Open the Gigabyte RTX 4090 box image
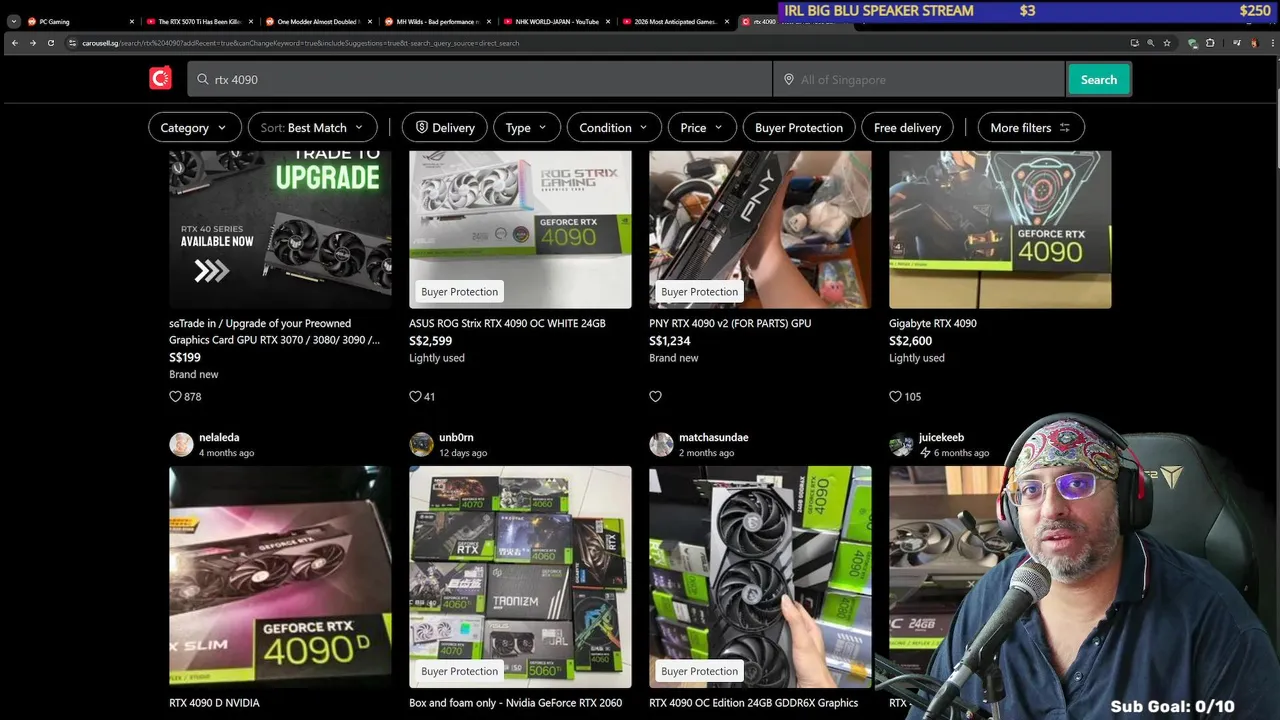 click(x=1000, y=229)
